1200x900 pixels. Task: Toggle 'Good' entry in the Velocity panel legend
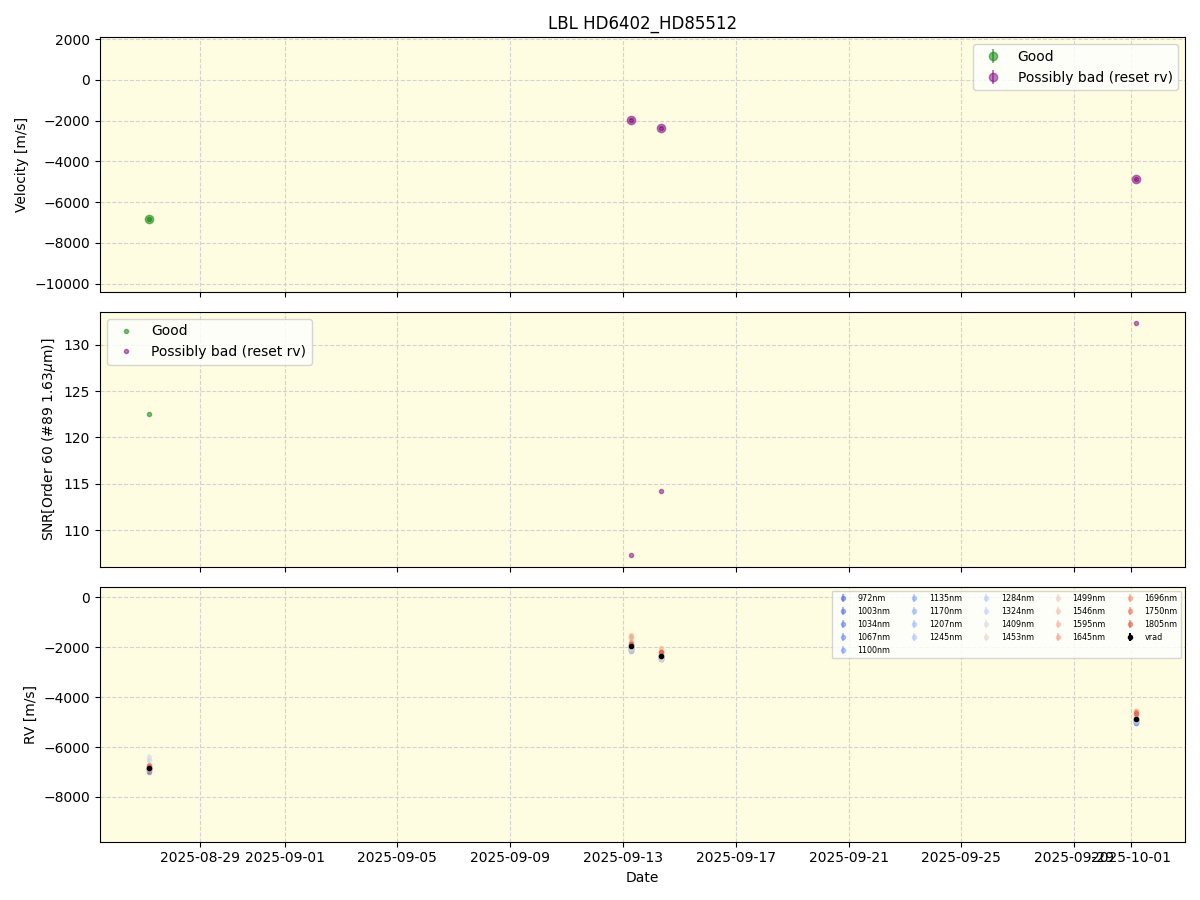click(x=1034, y=56)
